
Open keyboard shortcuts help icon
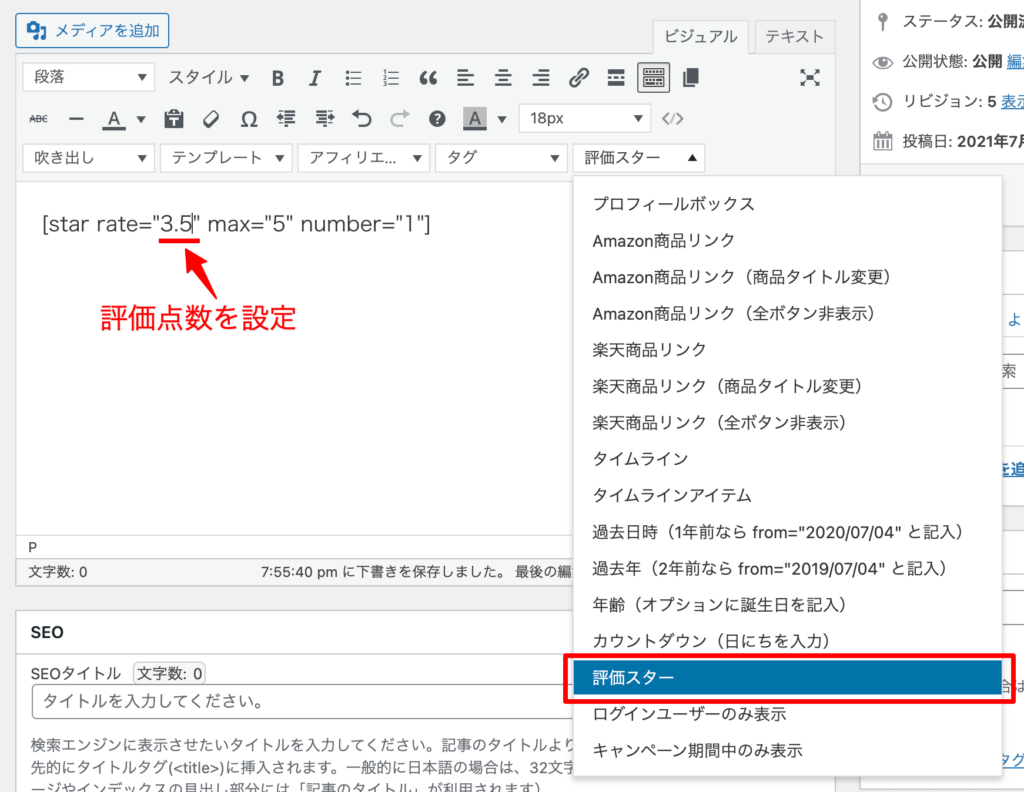[437, 119]
